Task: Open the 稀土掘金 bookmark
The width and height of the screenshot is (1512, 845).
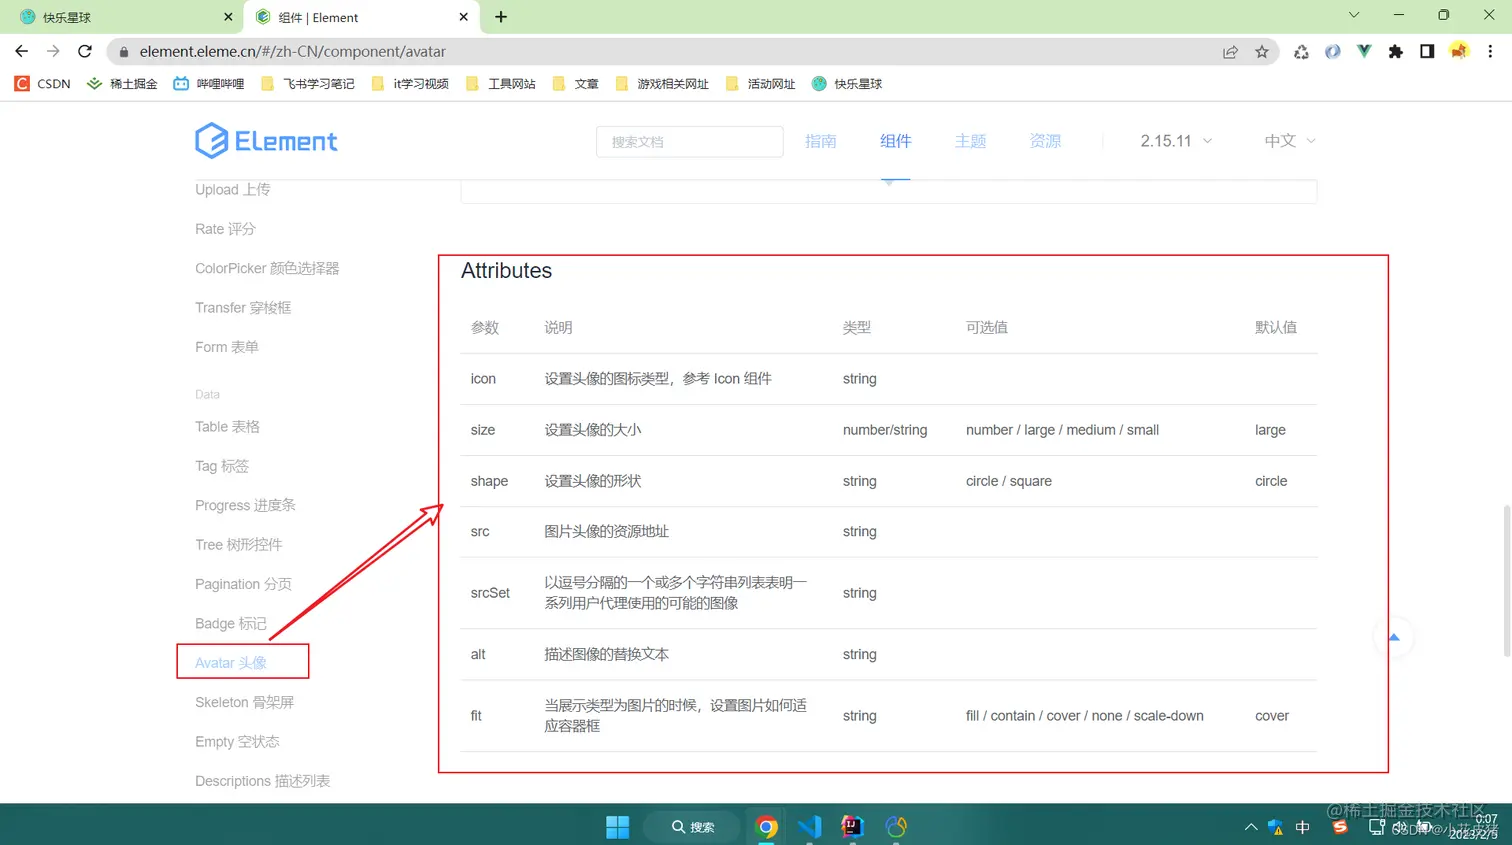Action: 122,84
